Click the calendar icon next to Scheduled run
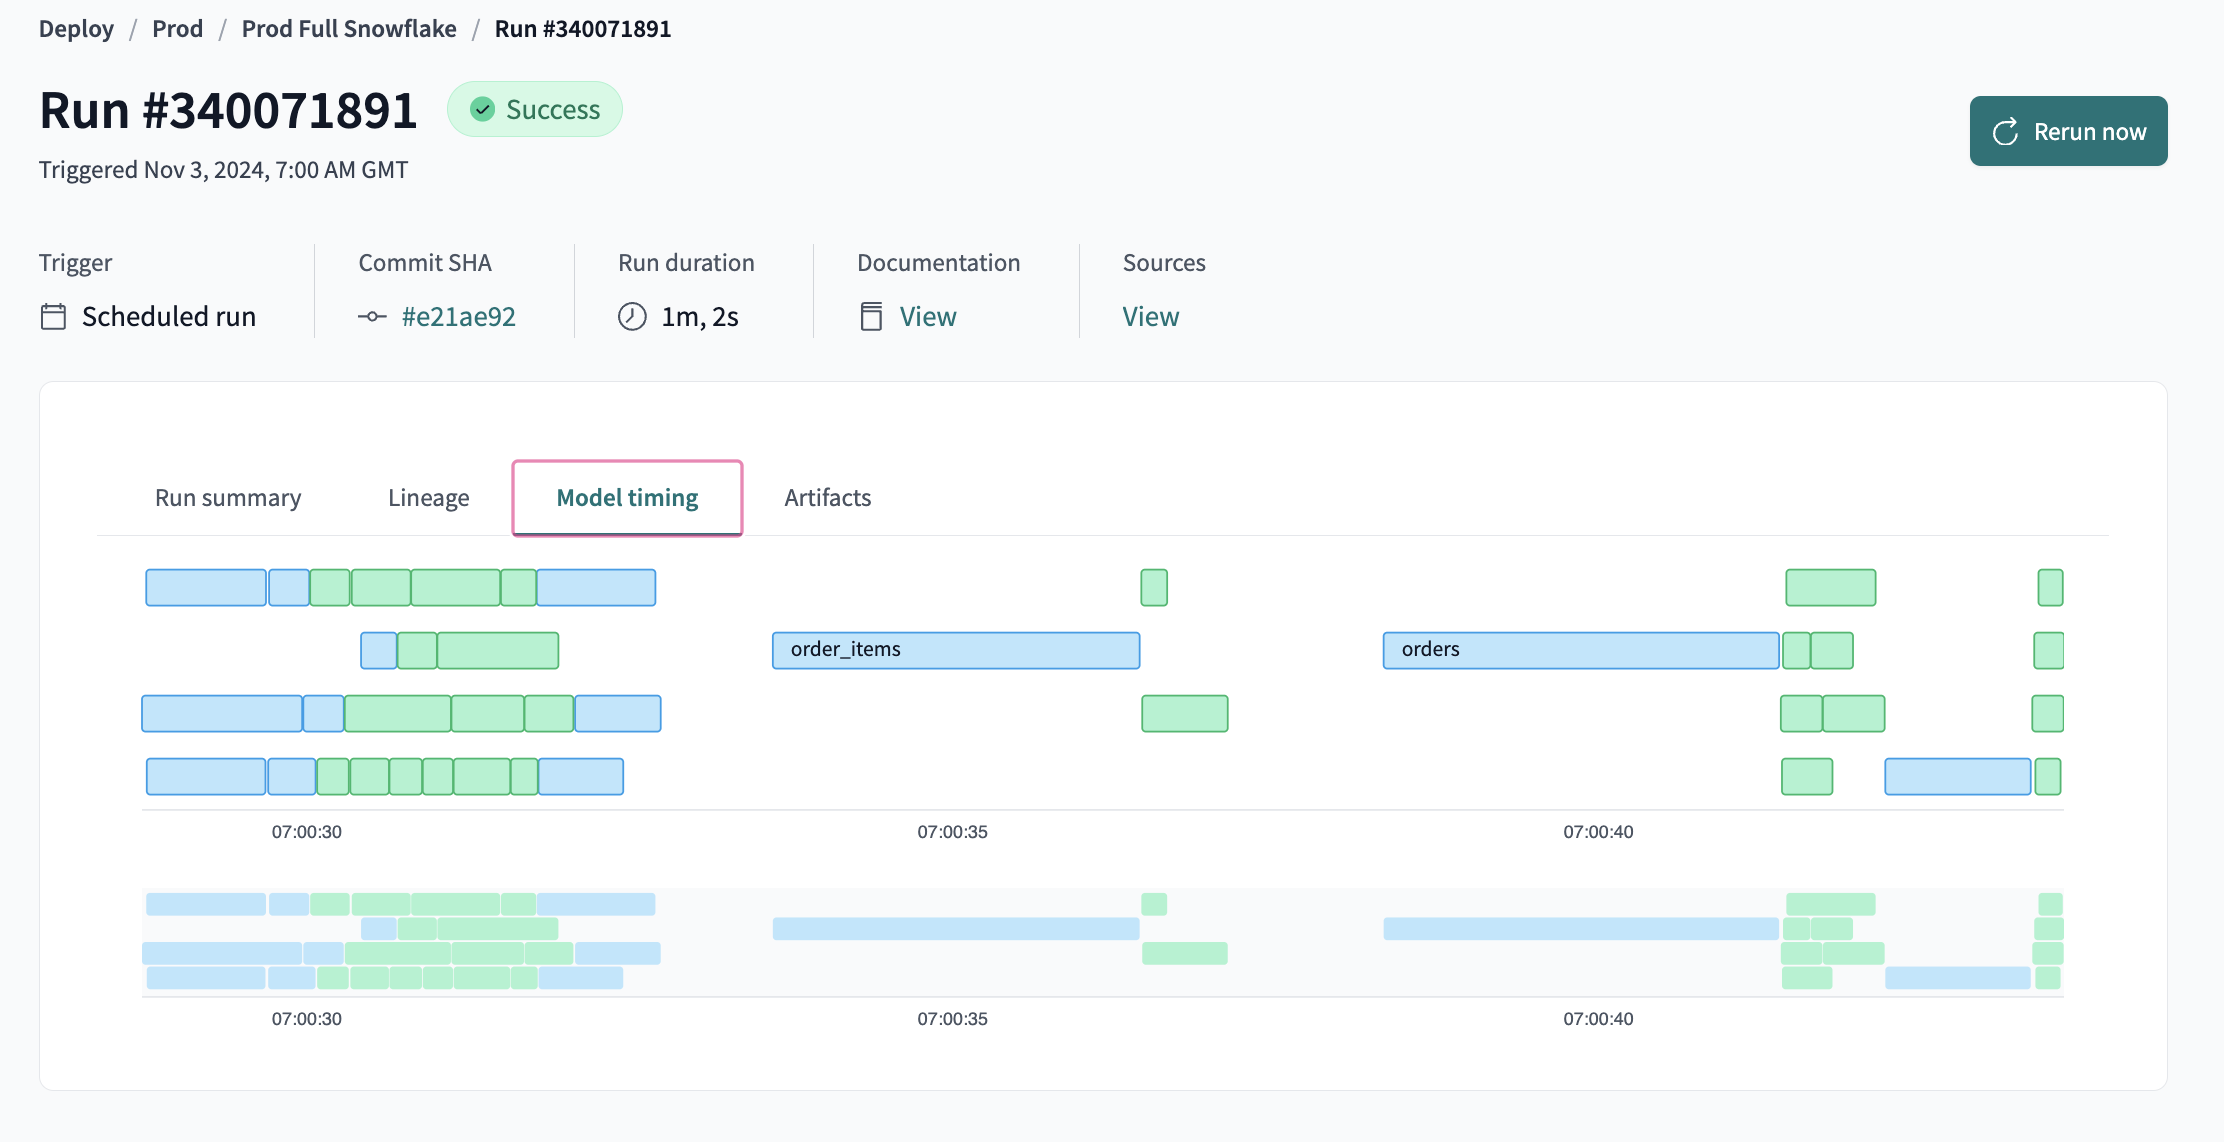 click(x=55, y=315)
